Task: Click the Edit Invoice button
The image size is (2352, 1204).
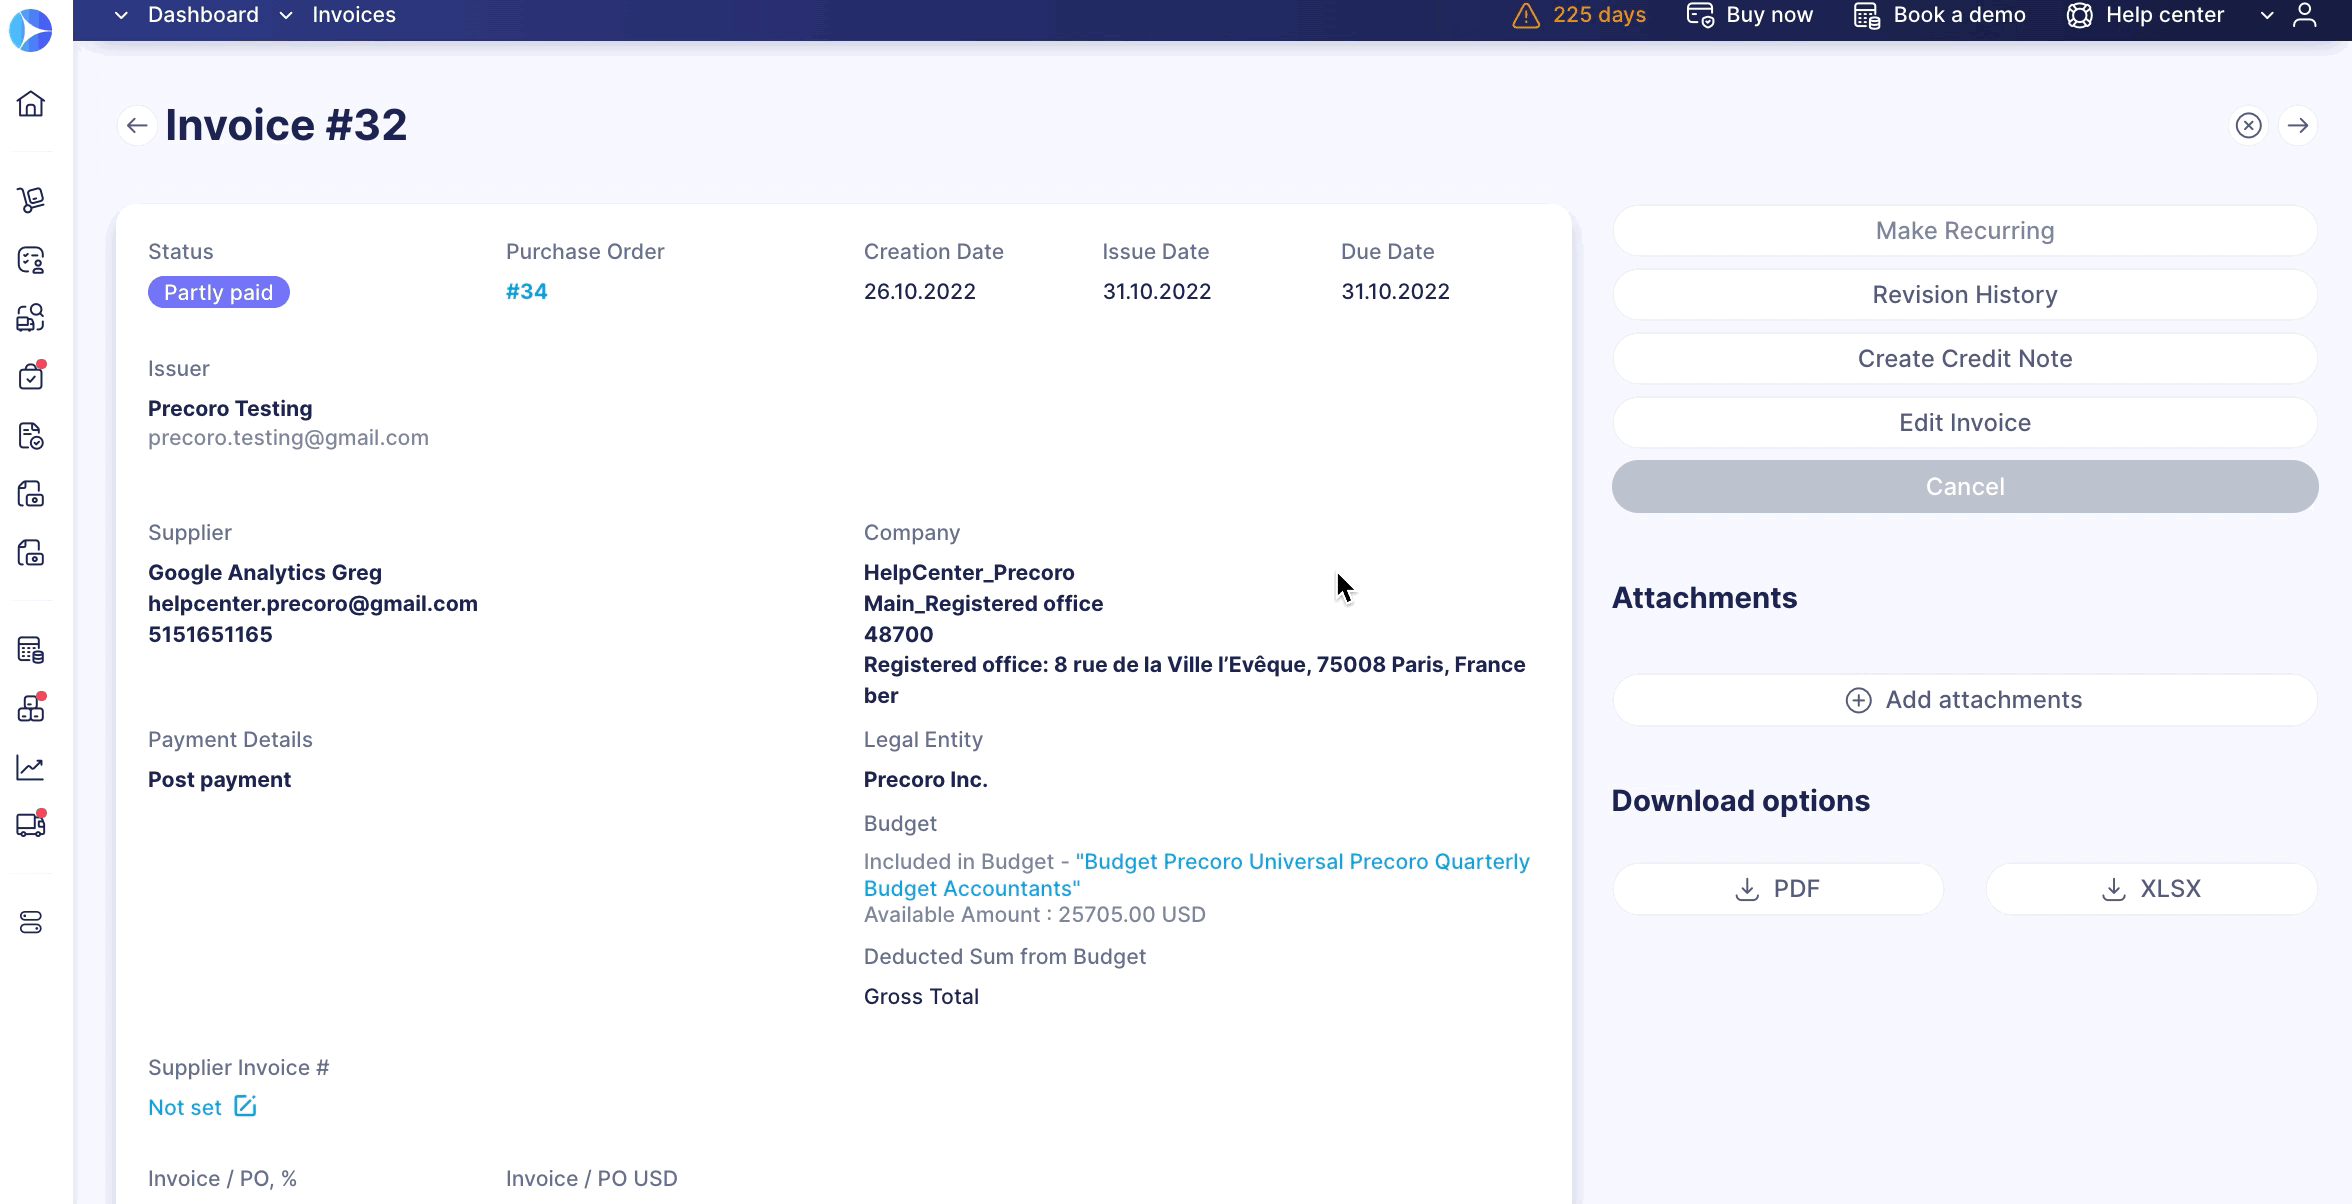Action: click(x=1965, y=422)
